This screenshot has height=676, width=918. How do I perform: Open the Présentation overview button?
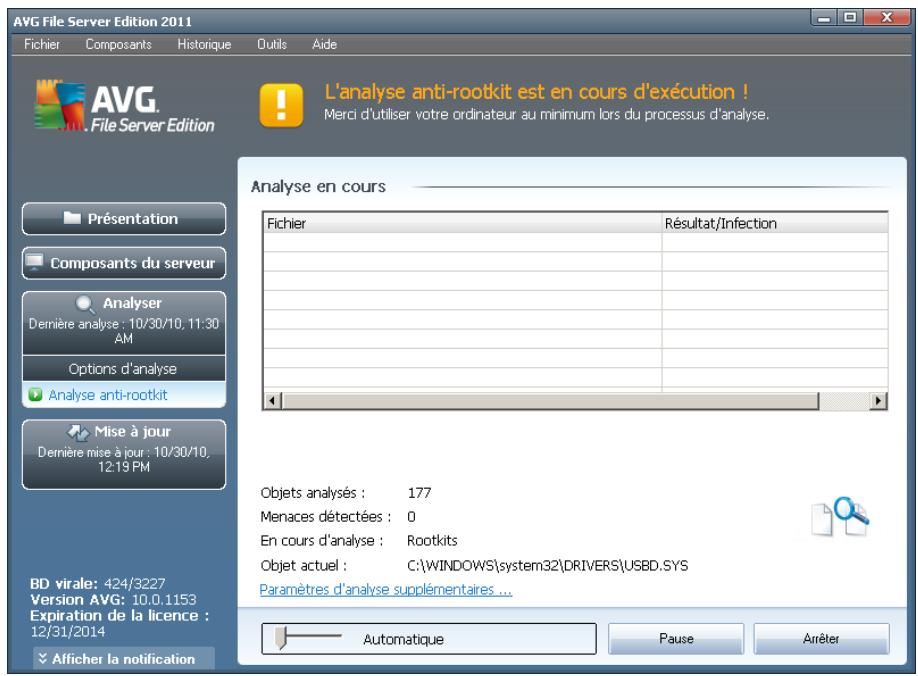[124, 218]
